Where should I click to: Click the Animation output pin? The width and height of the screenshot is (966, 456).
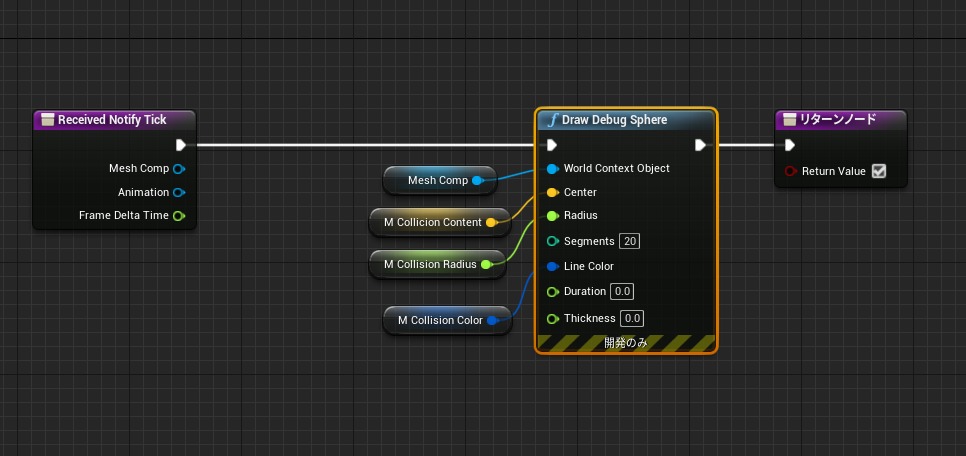pyautogui.click(x=179, y=192)
